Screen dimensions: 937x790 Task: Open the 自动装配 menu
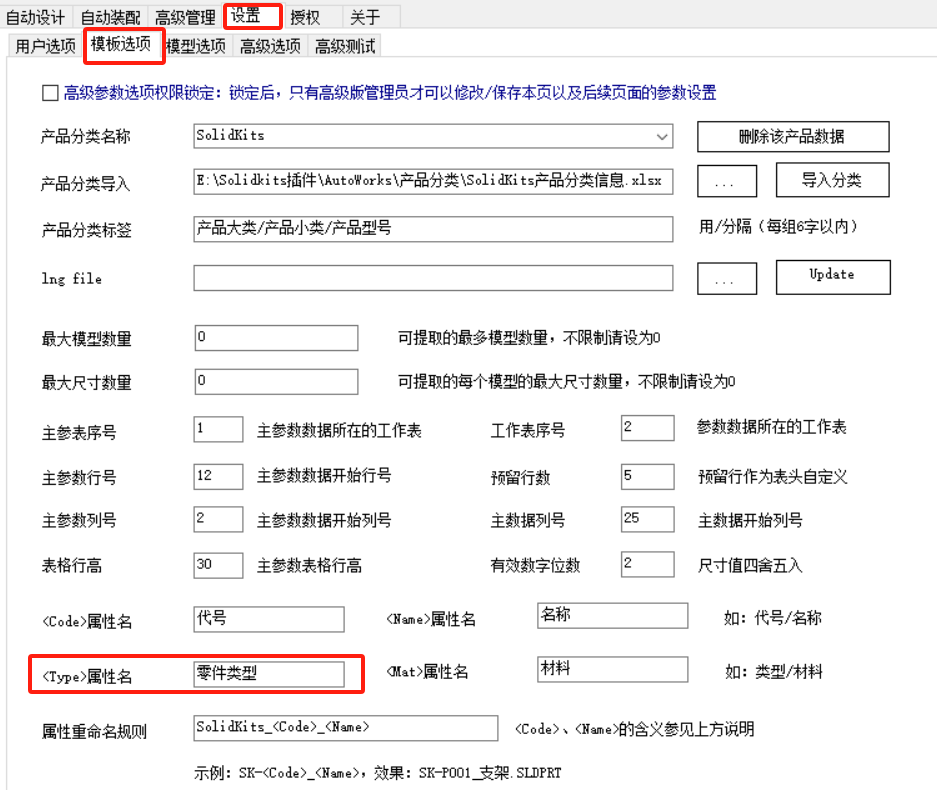click(x=111, y=16)
